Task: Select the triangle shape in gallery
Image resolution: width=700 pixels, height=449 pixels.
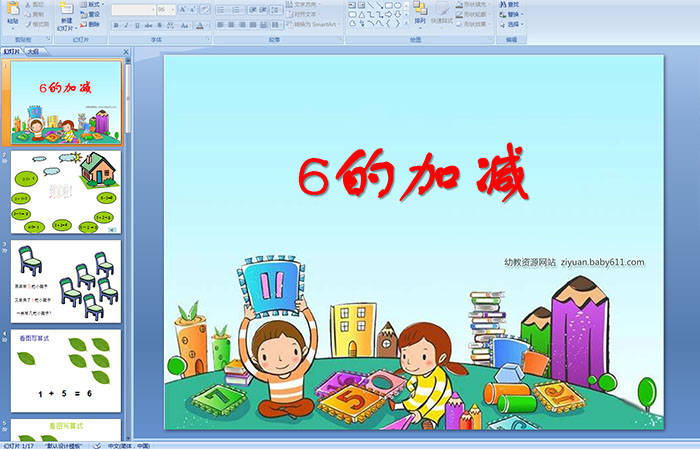Action: (x=361, y=14)
